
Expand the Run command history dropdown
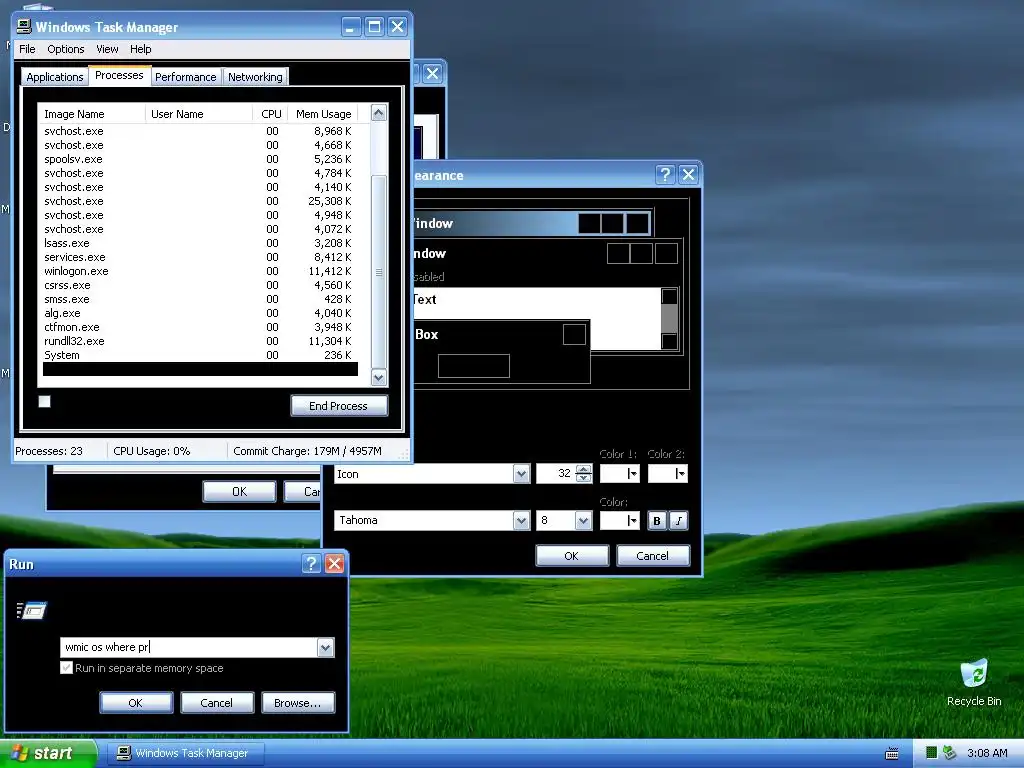[x=325, y=647]
